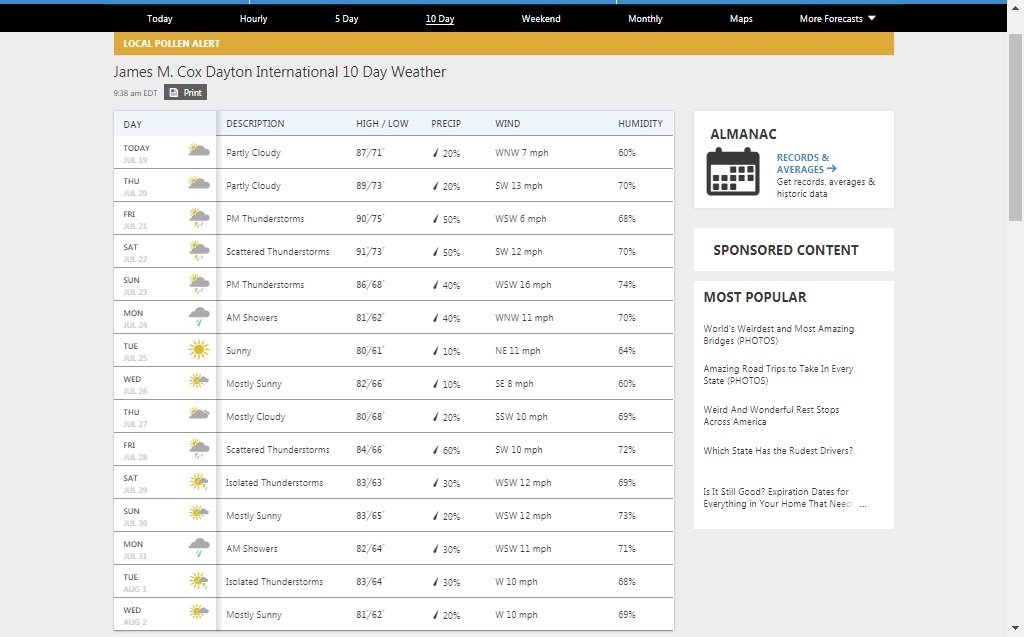This screenshot has width=1024, height=637.
Task: Click the Local Pollen Alert banner
Action: [503, 44]
